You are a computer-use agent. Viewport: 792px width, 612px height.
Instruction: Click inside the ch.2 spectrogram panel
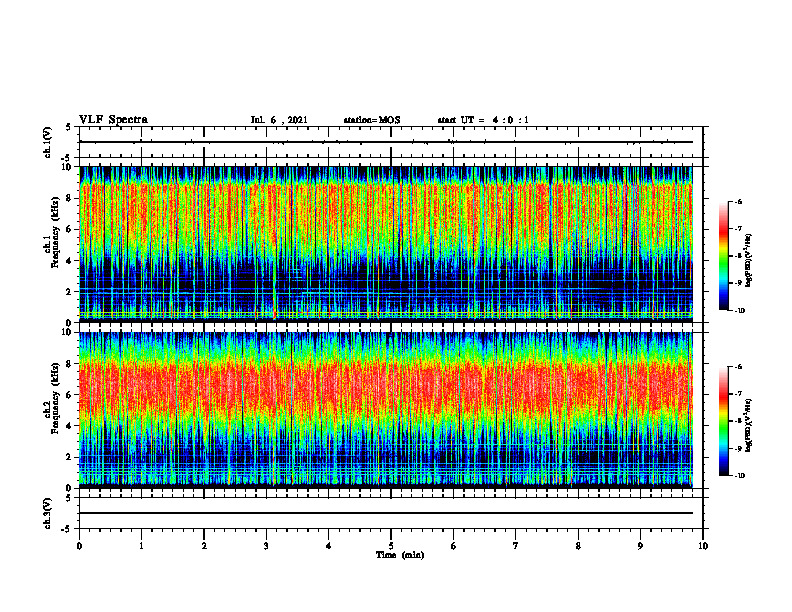click(x=386, y=410)
